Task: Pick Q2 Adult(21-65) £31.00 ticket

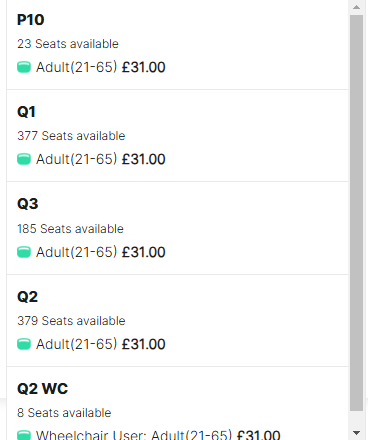Action: (101, 344)
